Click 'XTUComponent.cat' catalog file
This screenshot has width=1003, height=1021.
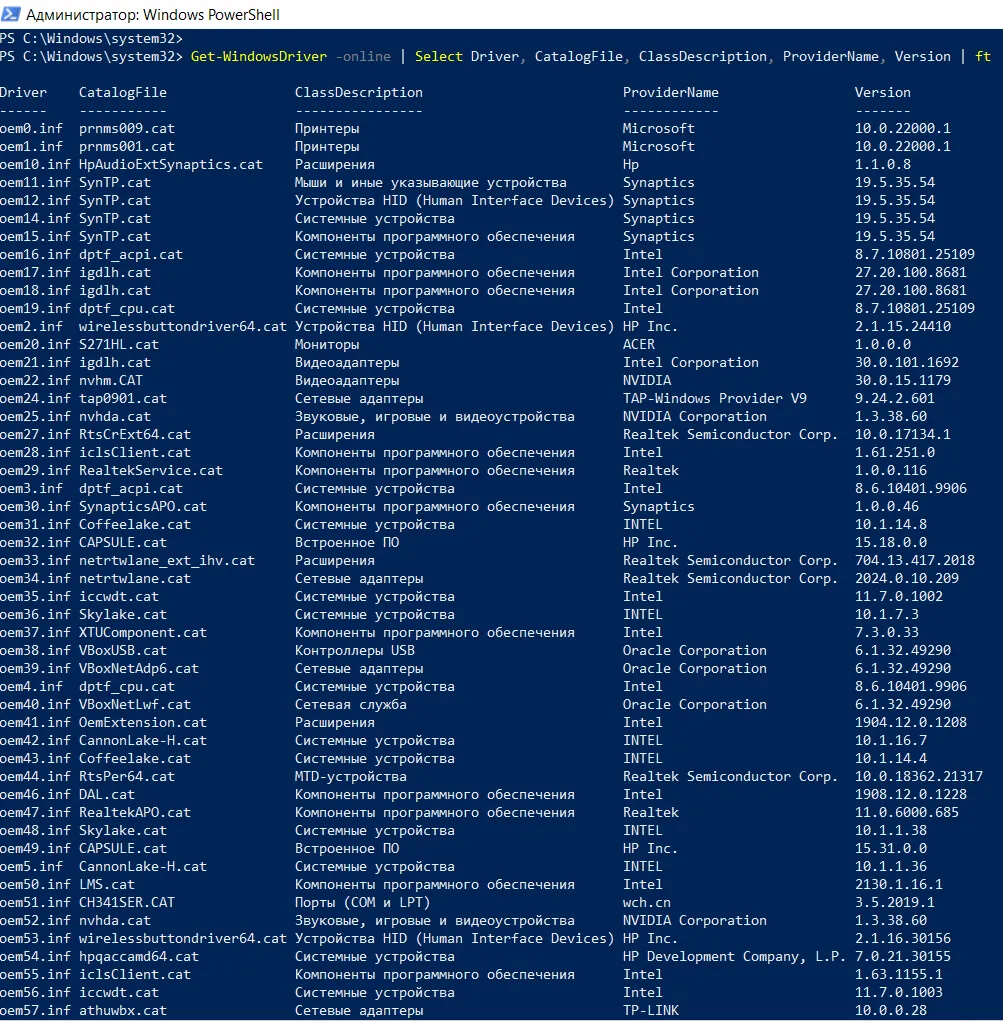tap(143, 633)
